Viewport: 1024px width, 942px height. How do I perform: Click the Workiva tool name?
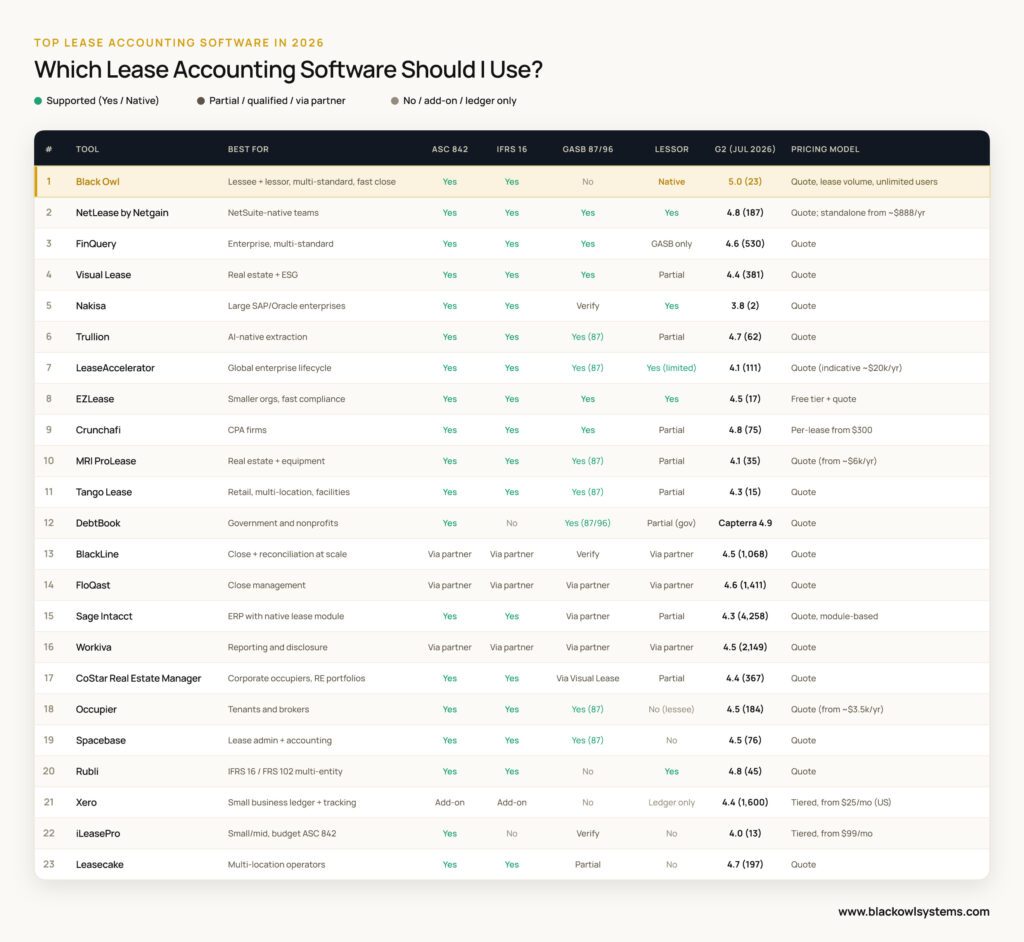[x=93, y=647]
